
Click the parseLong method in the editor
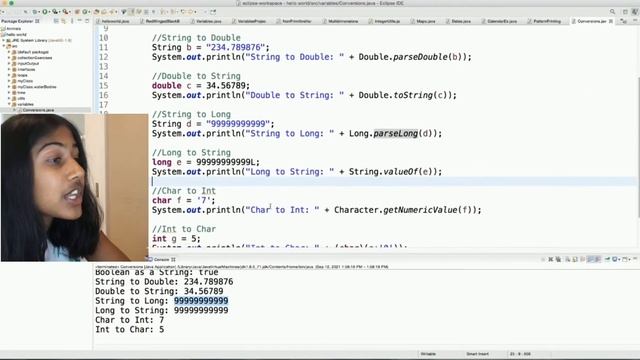(396, 133)
